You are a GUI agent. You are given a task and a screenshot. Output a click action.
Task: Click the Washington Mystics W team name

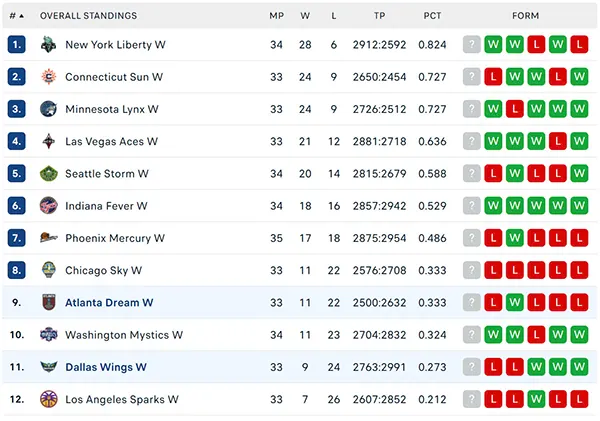pyautogui.click(x=124, y=335)
